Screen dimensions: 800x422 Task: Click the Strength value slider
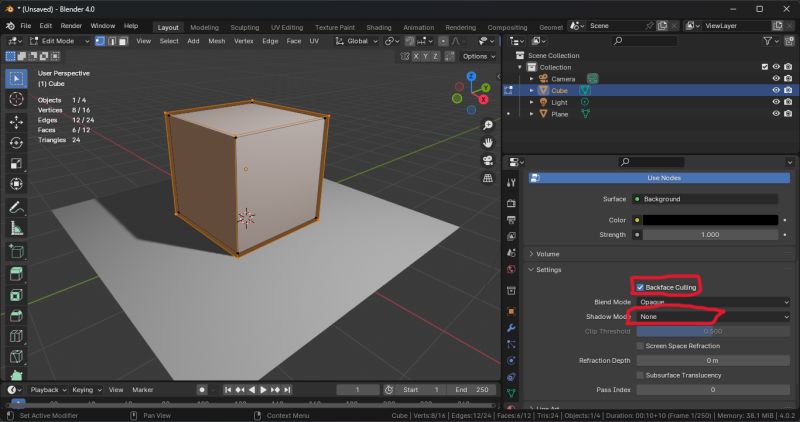[x=710, y=235]
